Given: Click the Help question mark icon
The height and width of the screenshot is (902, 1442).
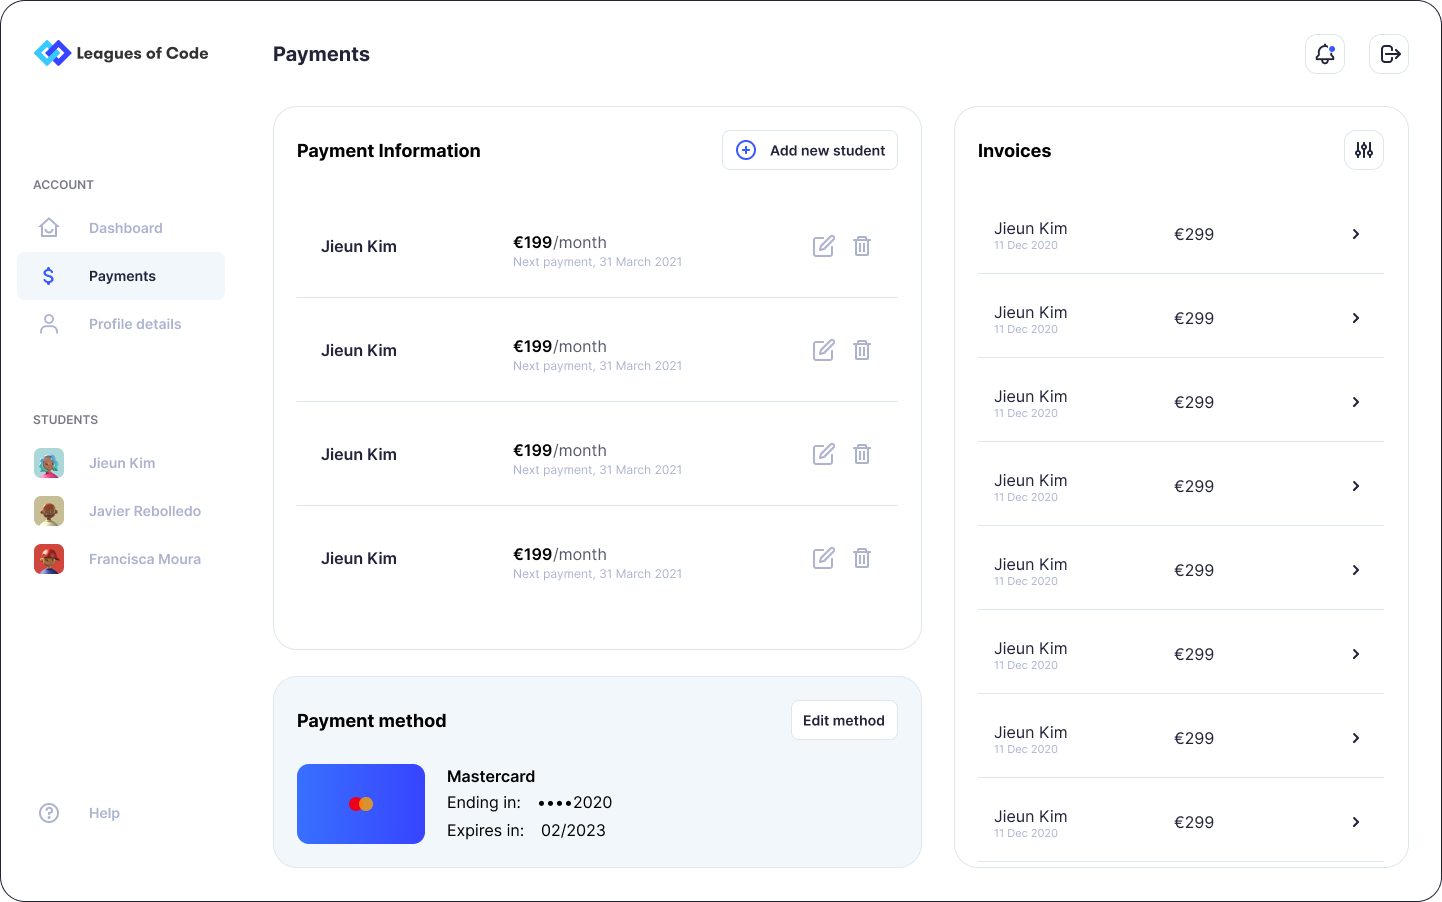Looking at the screenshot, I should pos(49,813).
